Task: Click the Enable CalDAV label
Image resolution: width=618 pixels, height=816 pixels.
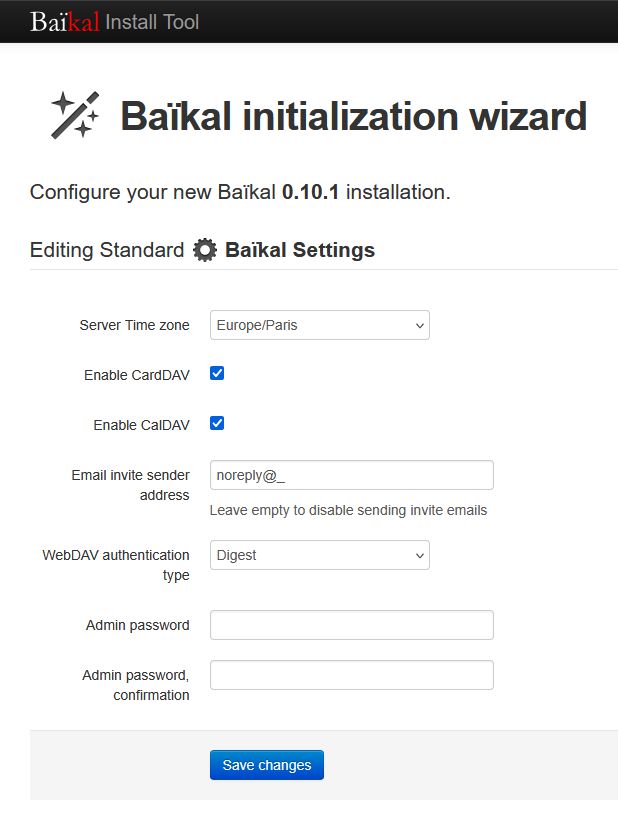Action: tap(141, 425)
